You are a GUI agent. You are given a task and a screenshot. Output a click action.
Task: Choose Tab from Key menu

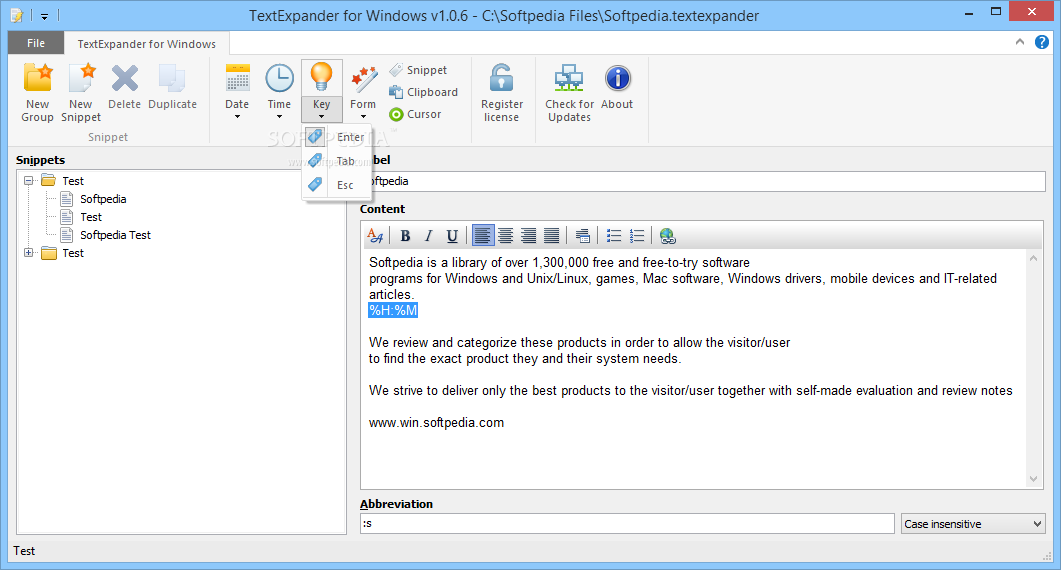(x=336, y=161)
